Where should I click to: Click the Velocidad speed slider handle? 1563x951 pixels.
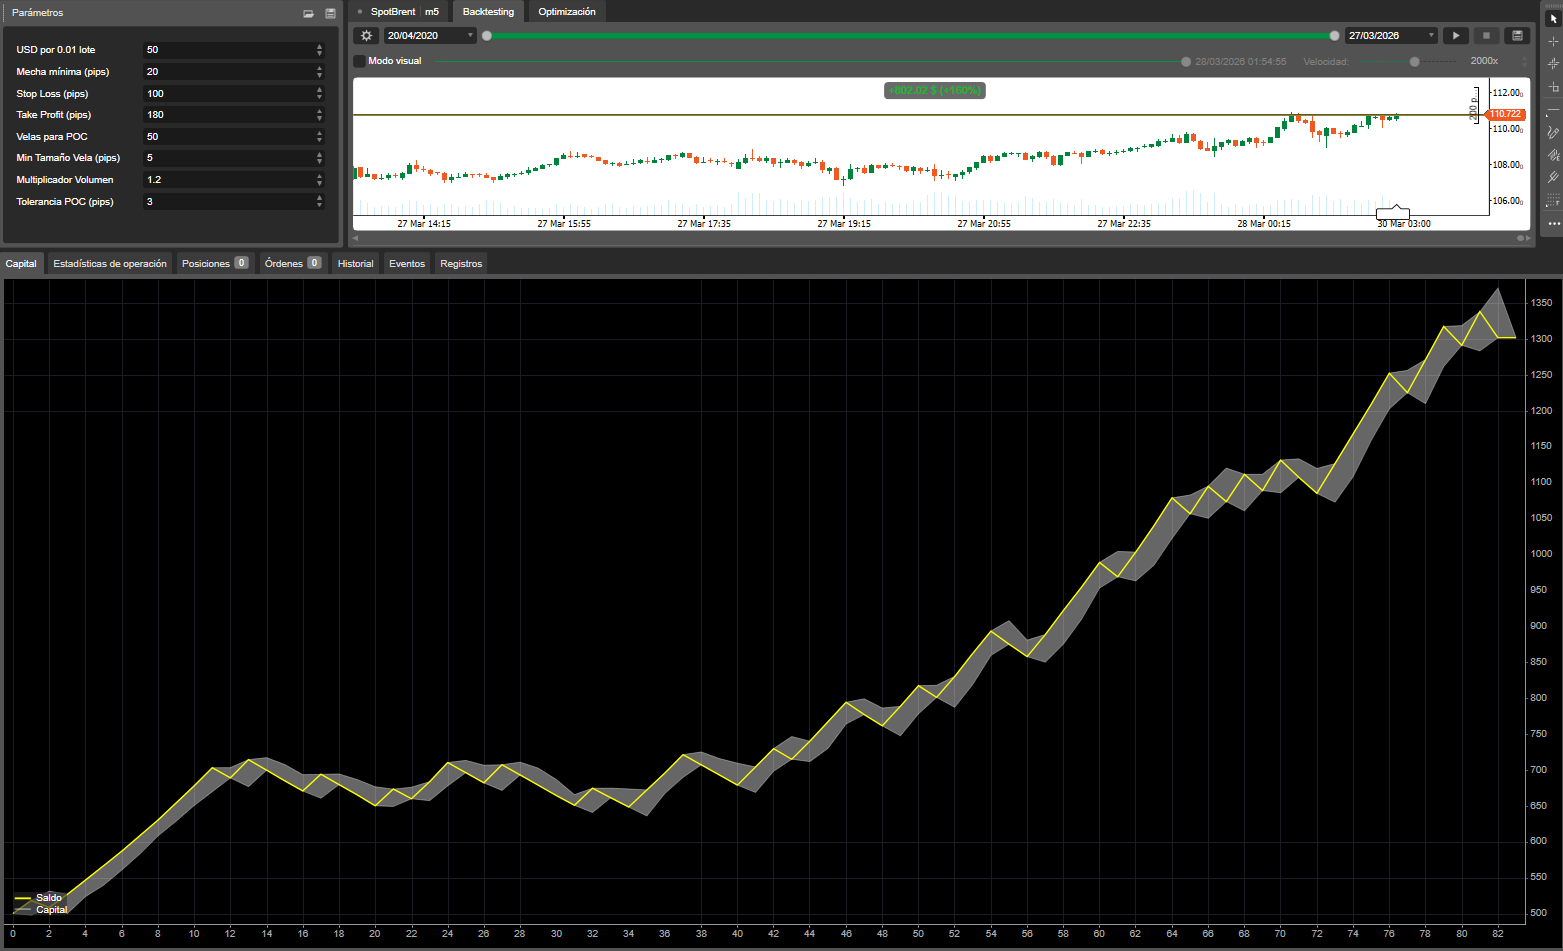point(1414,62)
